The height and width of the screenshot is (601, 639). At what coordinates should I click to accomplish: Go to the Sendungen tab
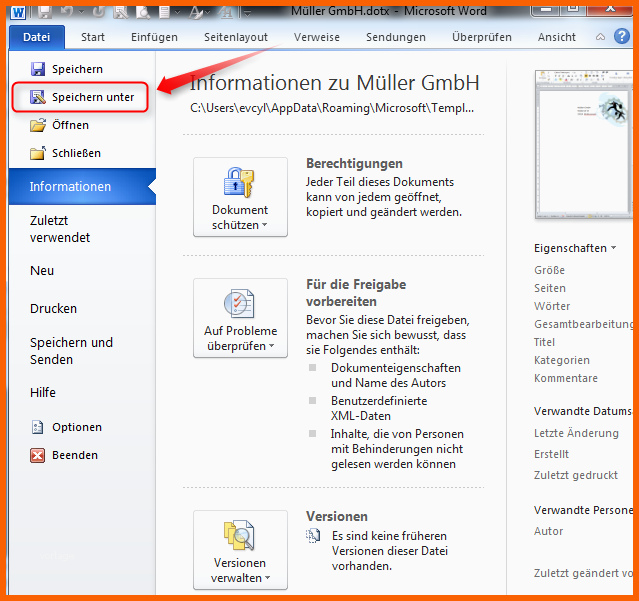396,37
